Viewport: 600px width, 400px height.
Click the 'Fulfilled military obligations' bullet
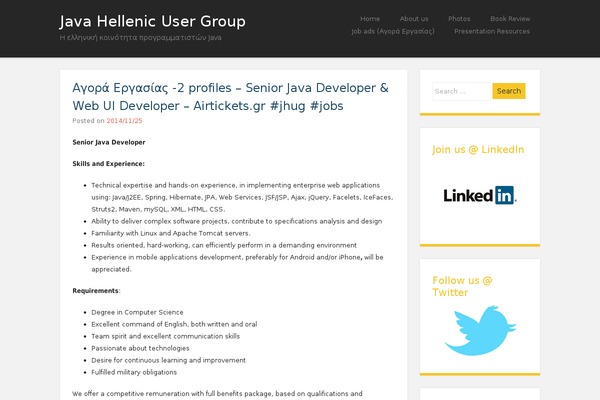click(x=134, y=372)
